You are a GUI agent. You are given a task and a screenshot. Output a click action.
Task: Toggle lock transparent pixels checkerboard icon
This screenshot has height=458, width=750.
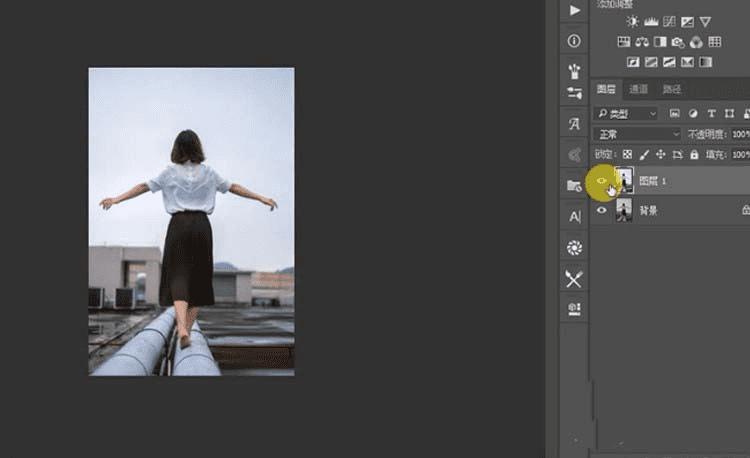tap(627, 155)
